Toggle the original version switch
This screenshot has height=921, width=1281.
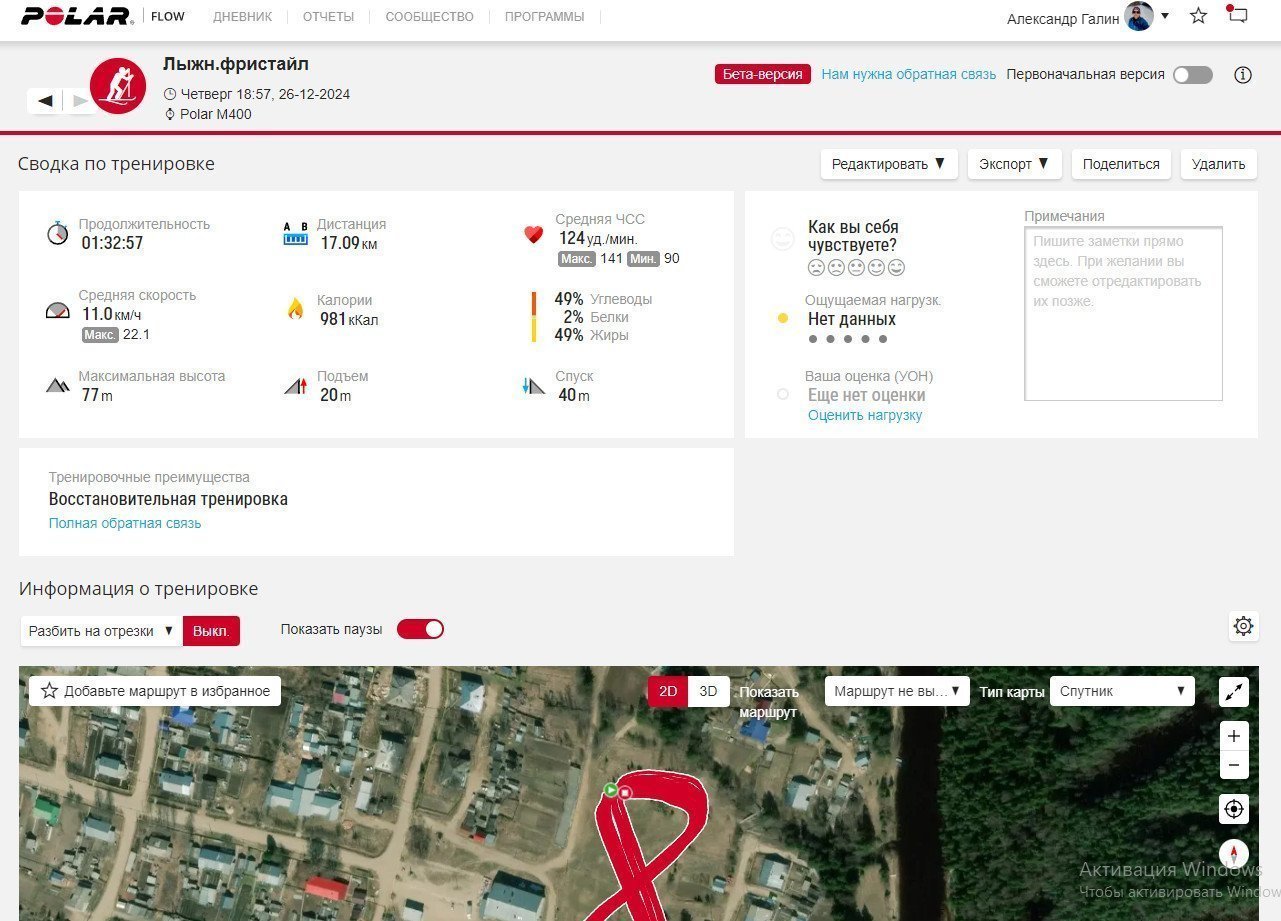pyautogui.click(x=1193, y=75)
